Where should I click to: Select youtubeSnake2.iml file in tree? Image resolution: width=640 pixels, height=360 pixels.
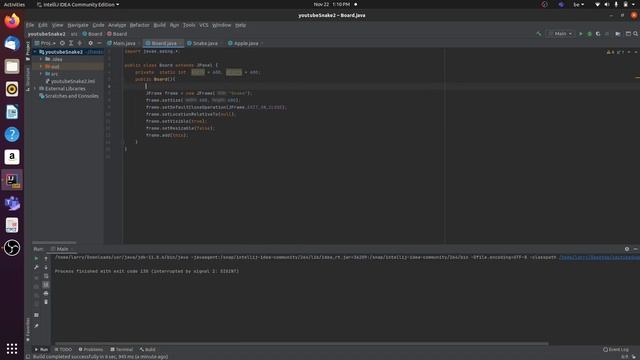click(70, 81)
